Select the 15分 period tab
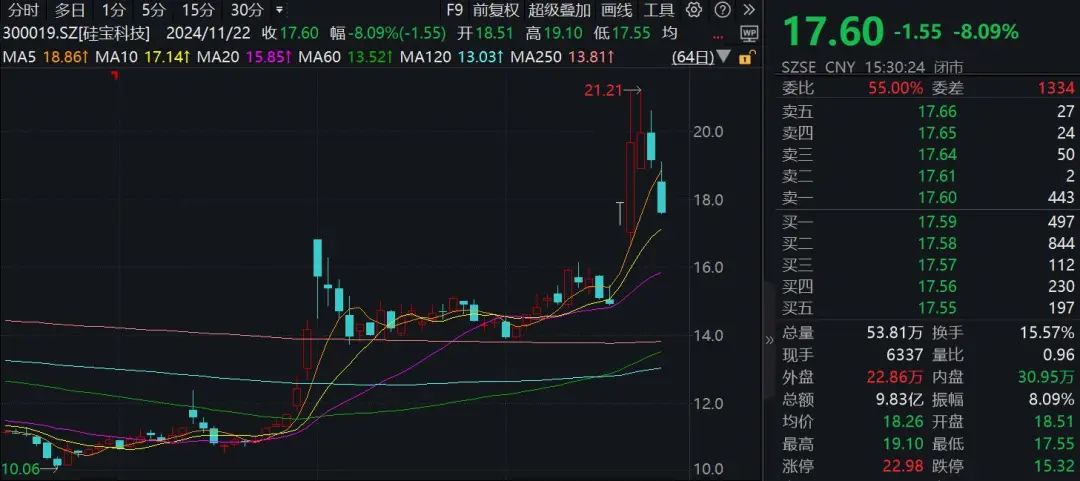The image size is (1080, 481). tap(198, 10)
